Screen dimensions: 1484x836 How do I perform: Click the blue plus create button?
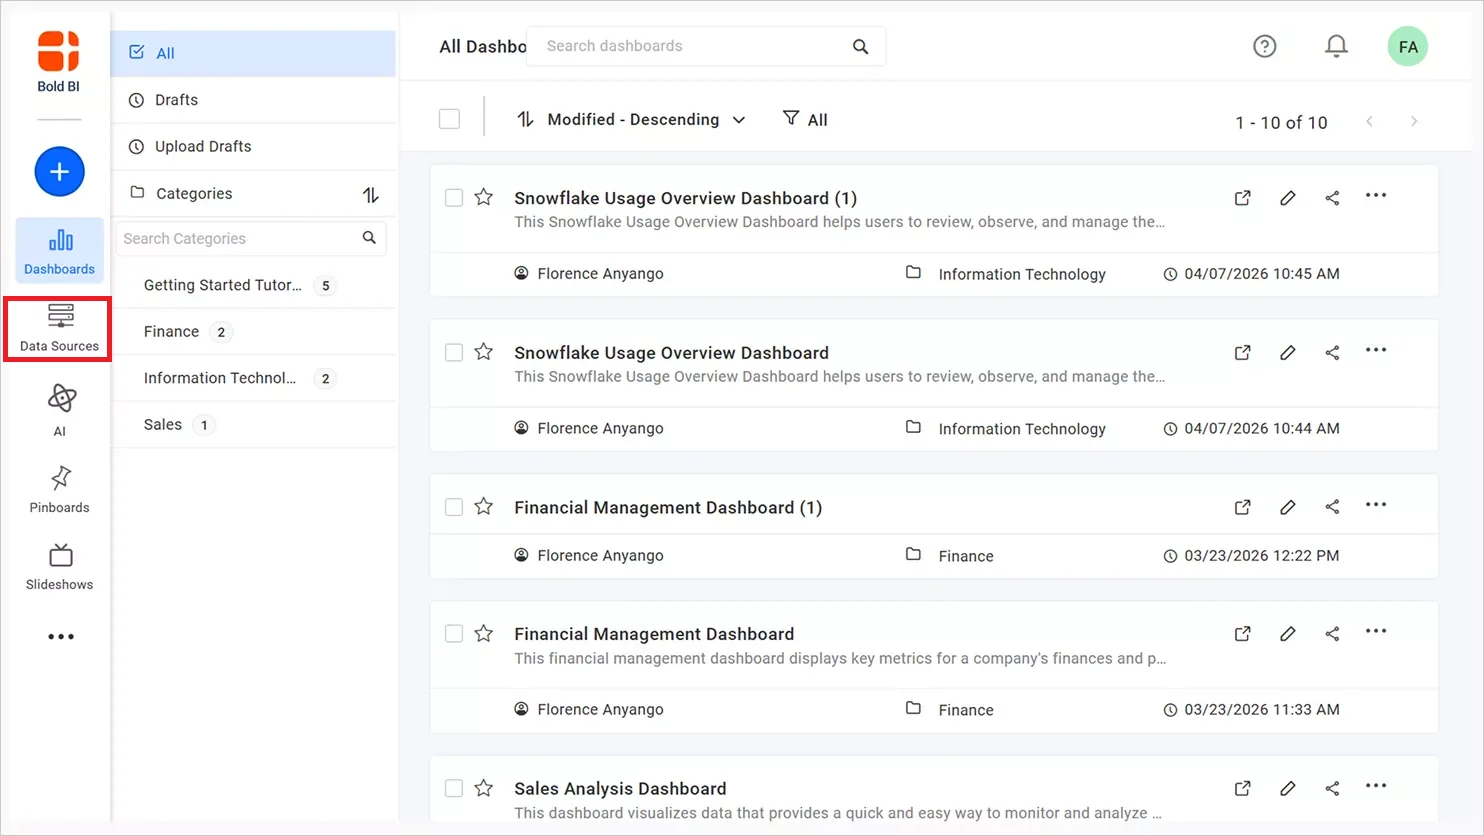click(x=59, y=172)
